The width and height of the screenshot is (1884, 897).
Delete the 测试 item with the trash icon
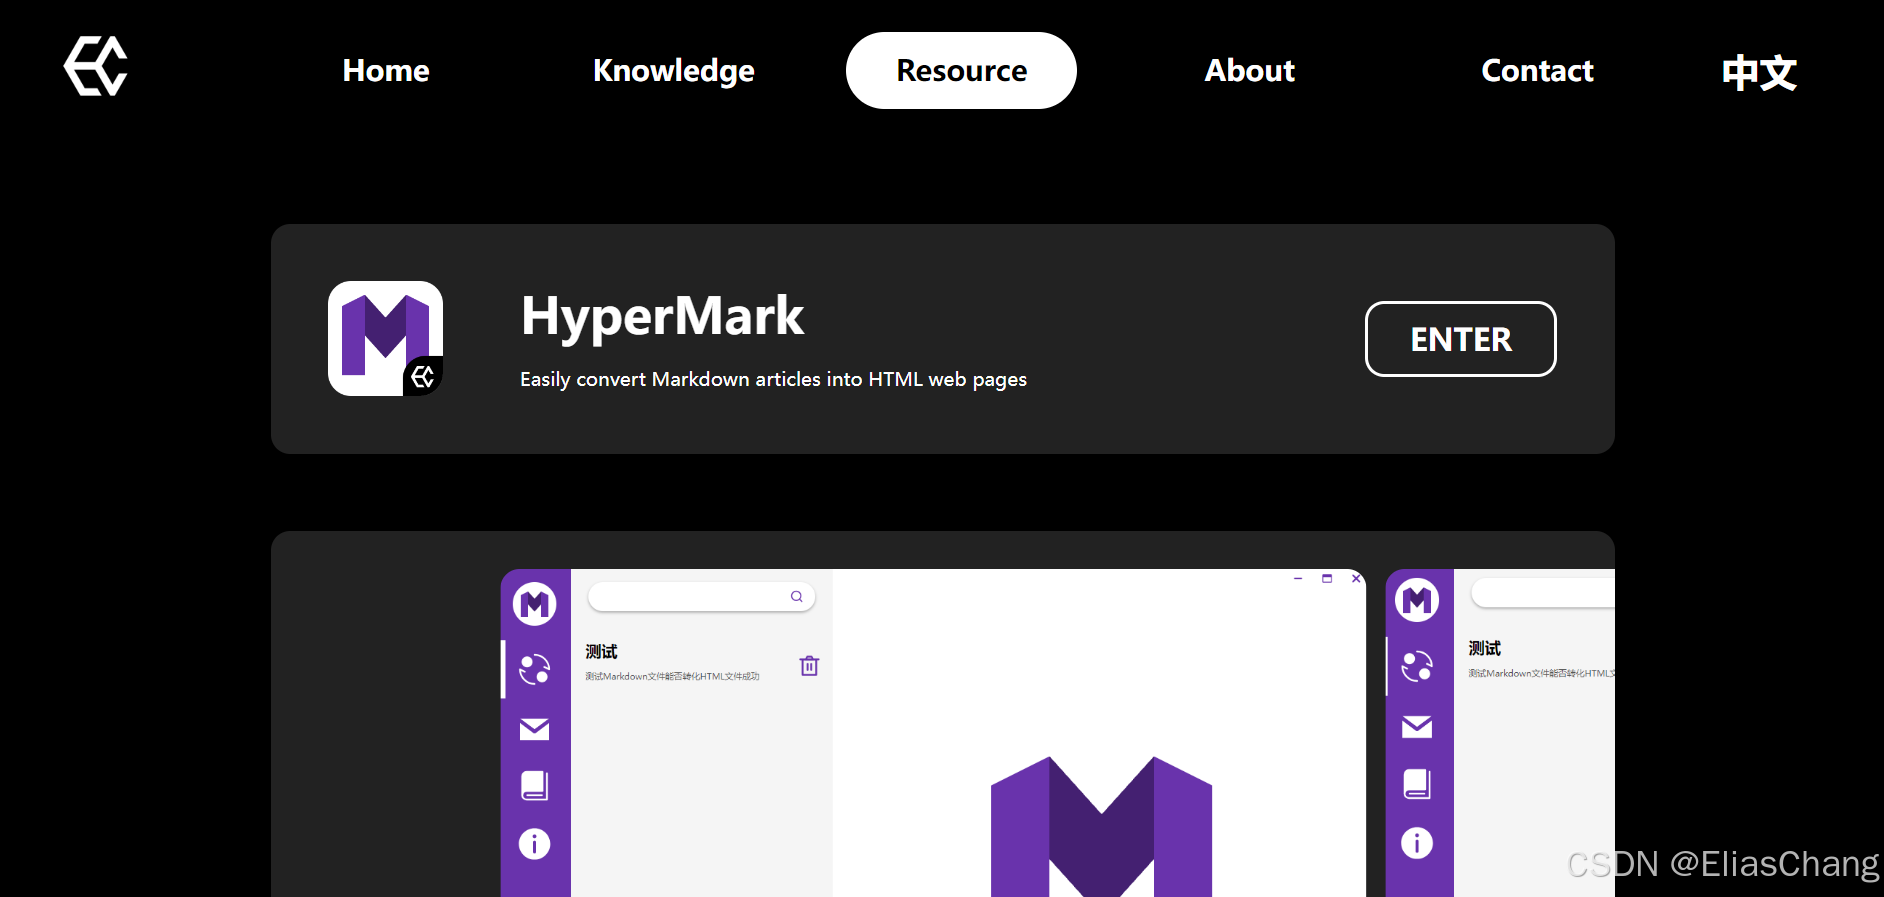click(810, 666)
